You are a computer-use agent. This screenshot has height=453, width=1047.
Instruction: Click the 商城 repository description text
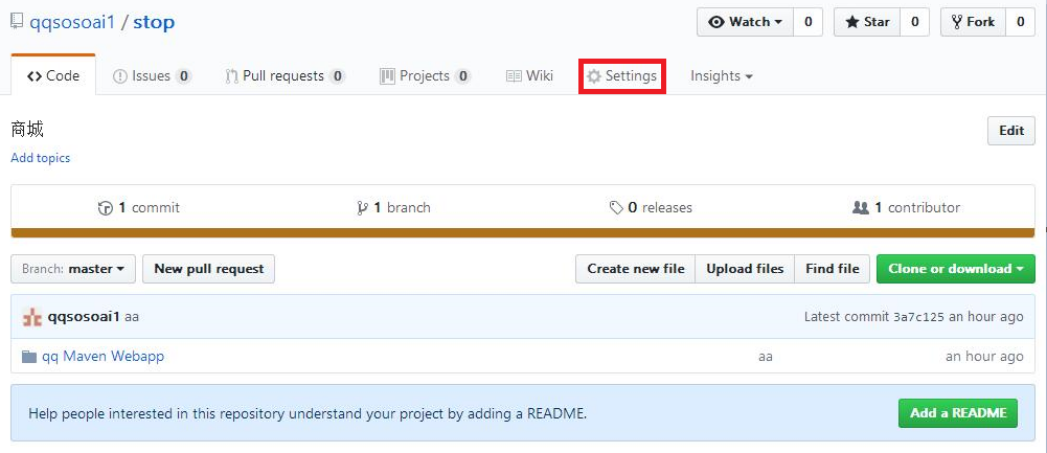pyautogui.click(x=27, y=130)
